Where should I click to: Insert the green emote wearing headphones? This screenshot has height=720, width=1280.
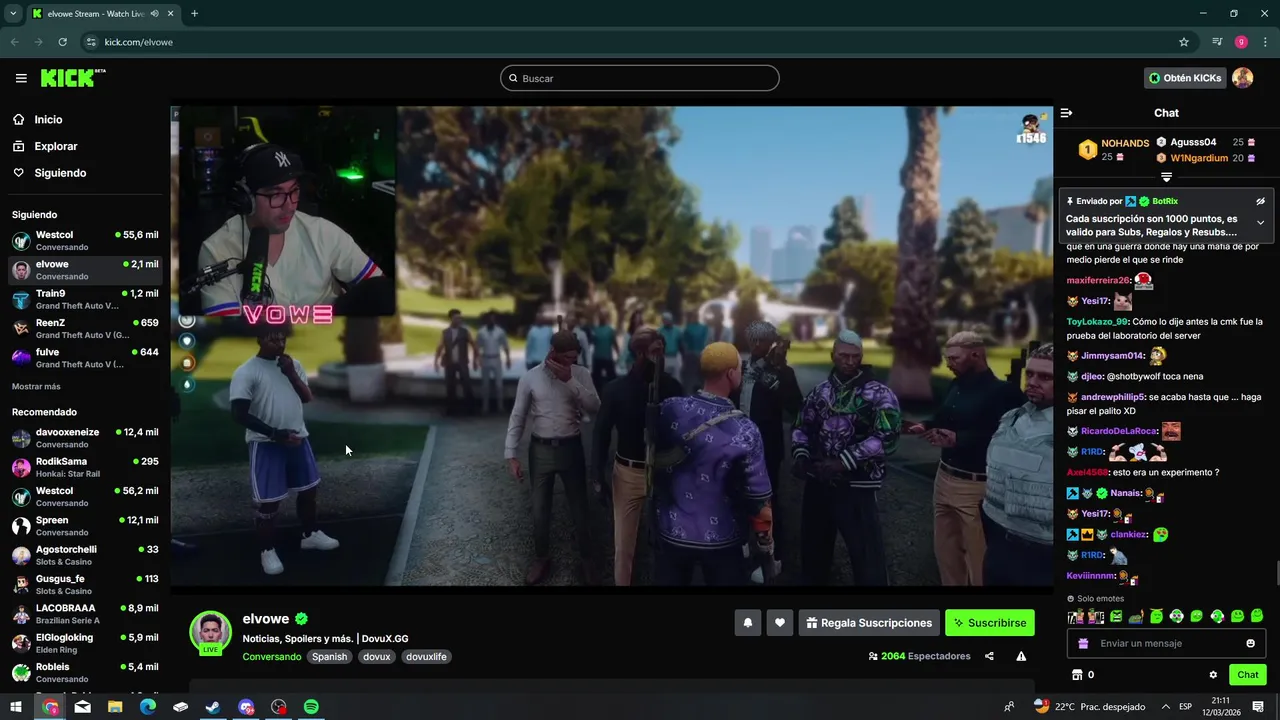coord(1176,616)
